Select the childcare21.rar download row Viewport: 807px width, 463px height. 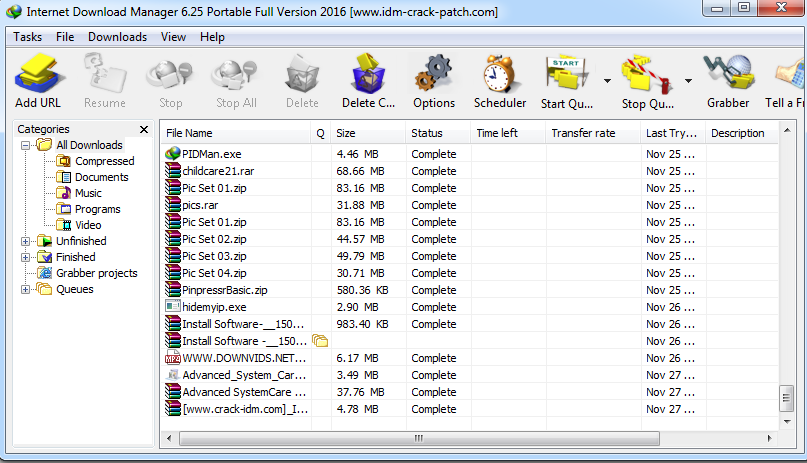click(471, 171)
